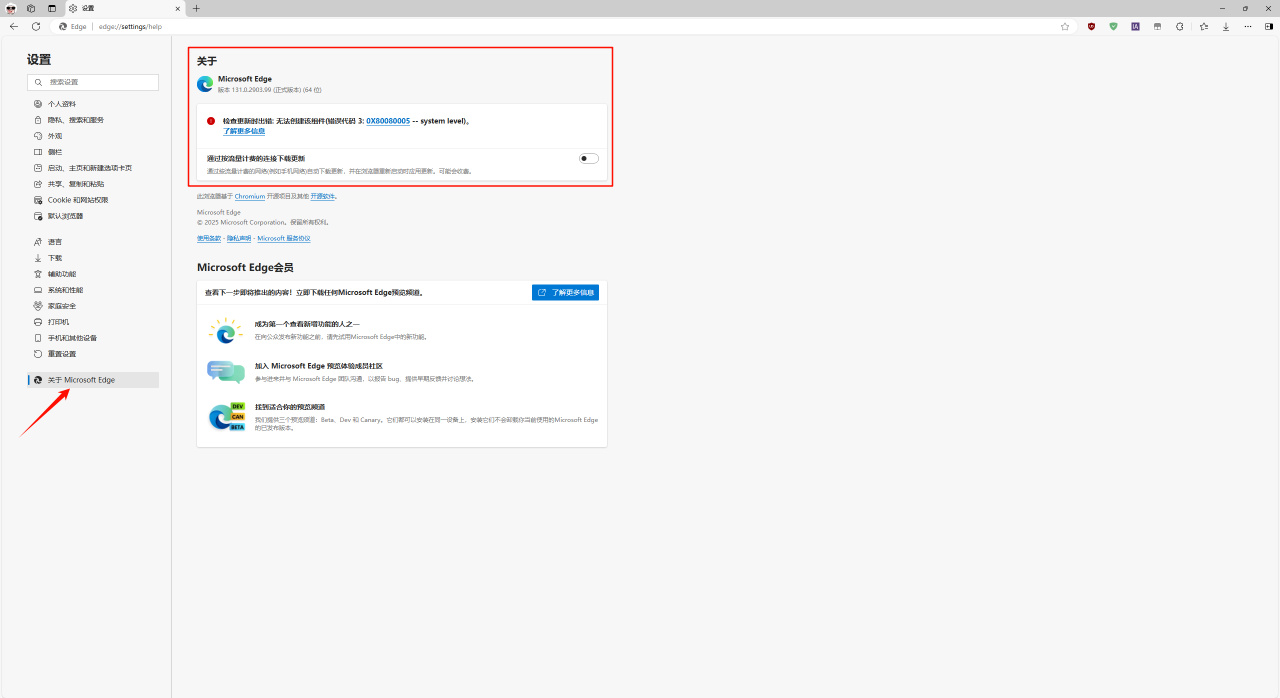Open Microsoft 服务协议 link
Image resolution: width=1280 pixels, height=698 pixels.
pyautogui.click(x=284, y=238)
